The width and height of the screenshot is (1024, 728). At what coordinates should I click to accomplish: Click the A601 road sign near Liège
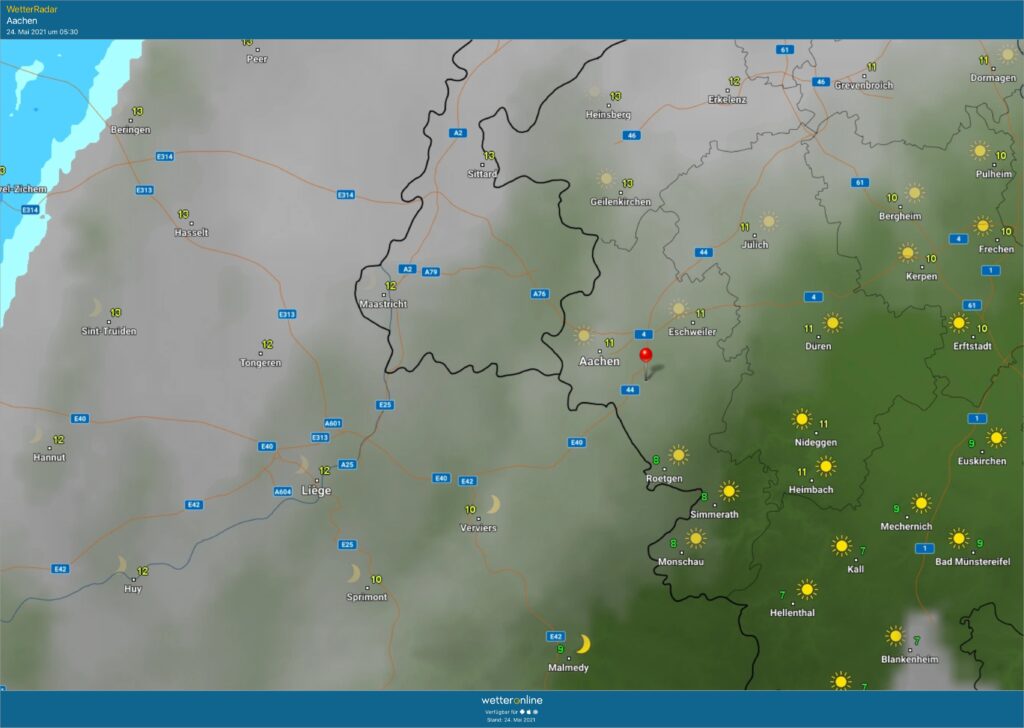[x=333, y=423]
